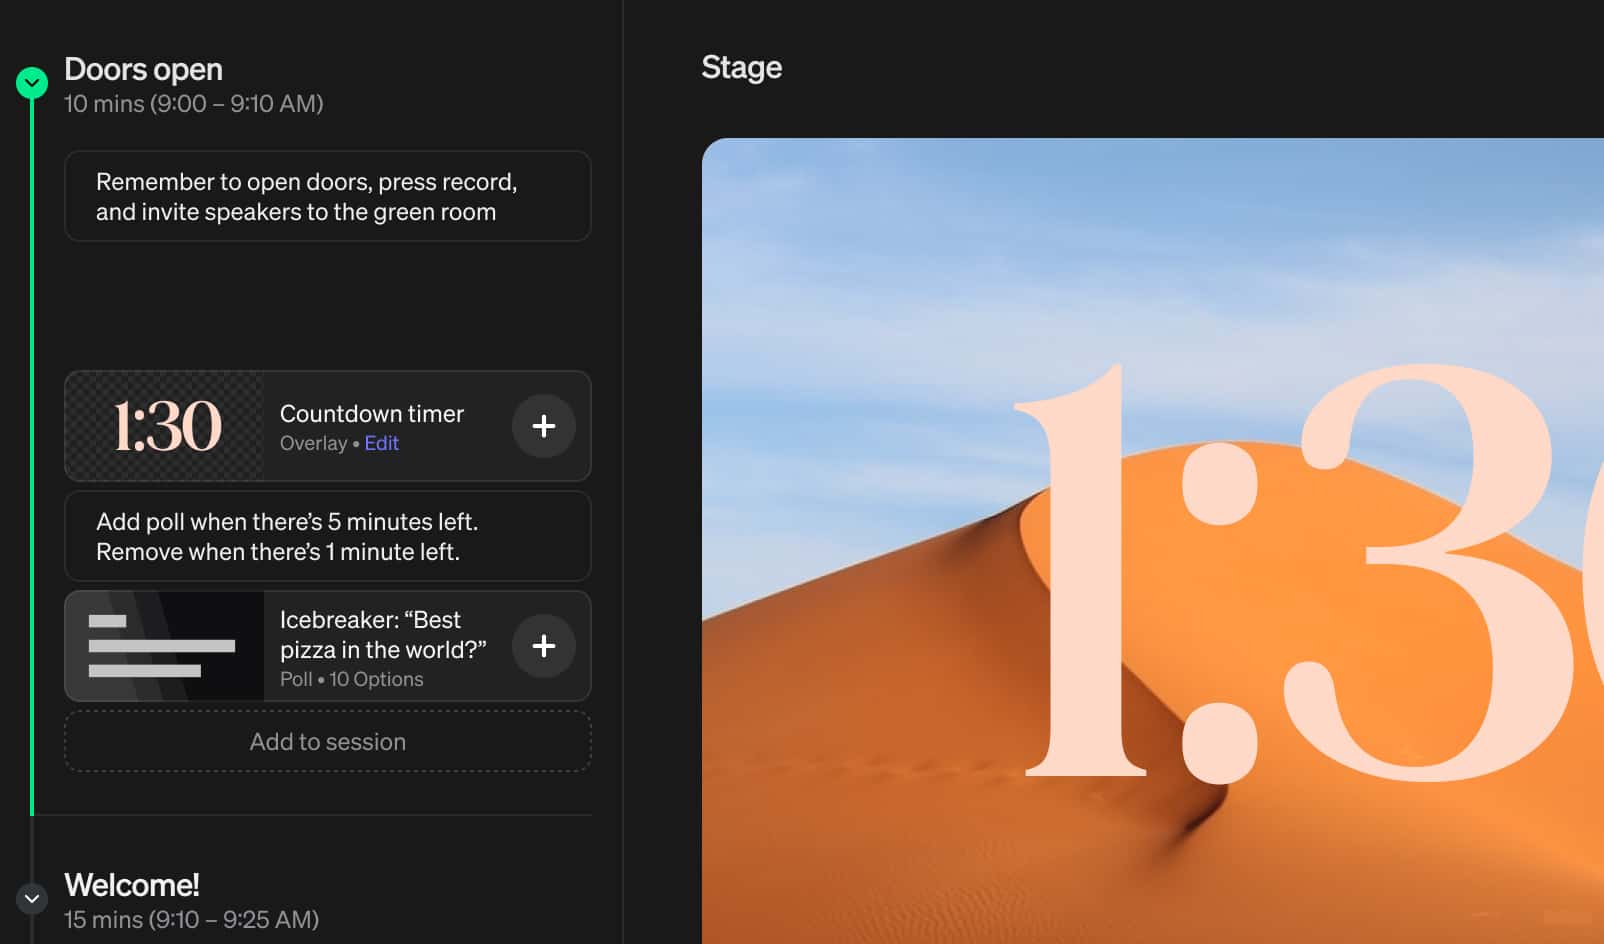The width and height of the screenshot is (1604, 944).
Task: Click the Doors open 9:00 – 9:10 AM time
Action: coord(193,104)
